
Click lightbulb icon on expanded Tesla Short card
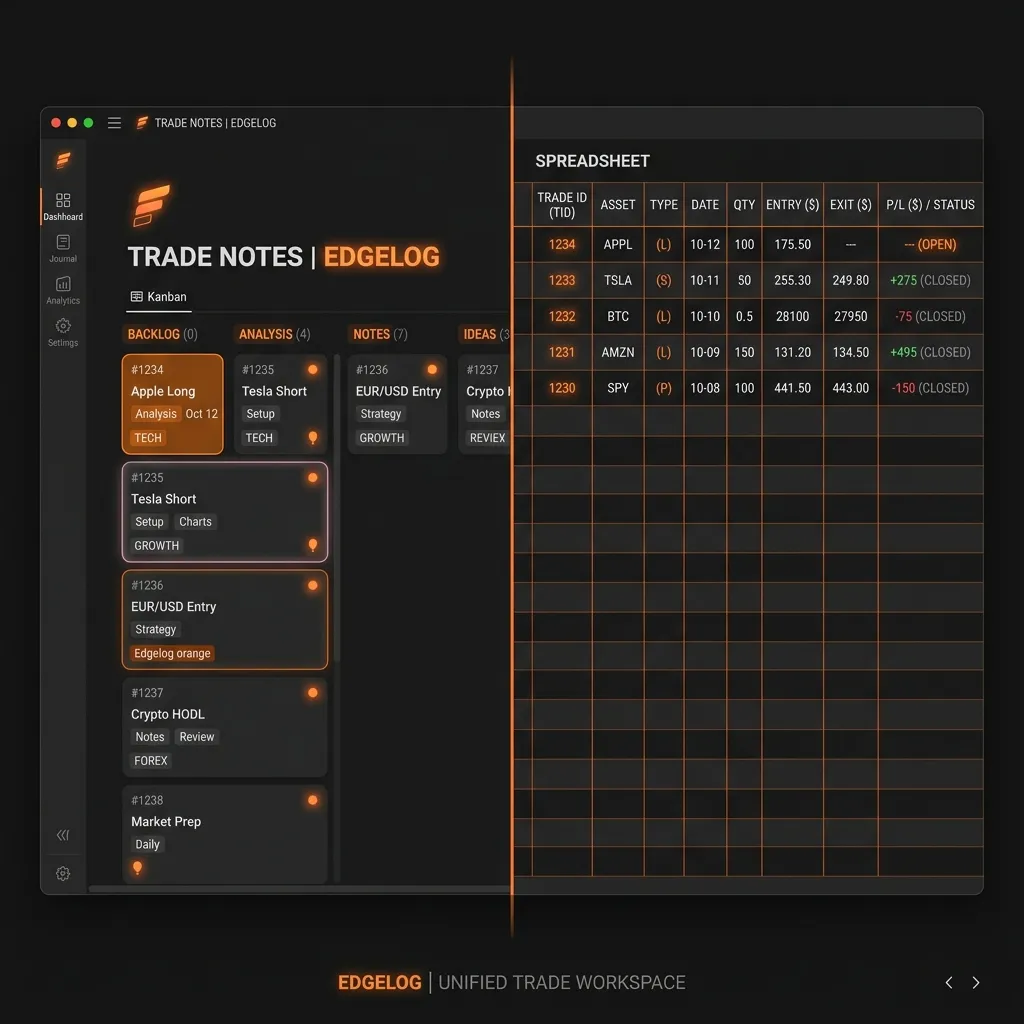(313, 545)
